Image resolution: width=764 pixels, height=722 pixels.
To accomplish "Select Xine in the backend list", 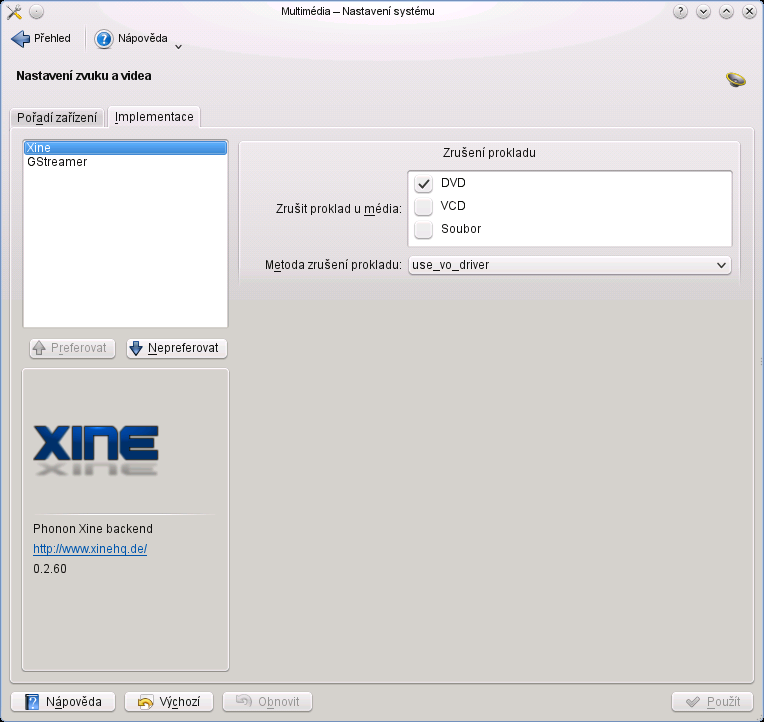I will tap(126, 148).
